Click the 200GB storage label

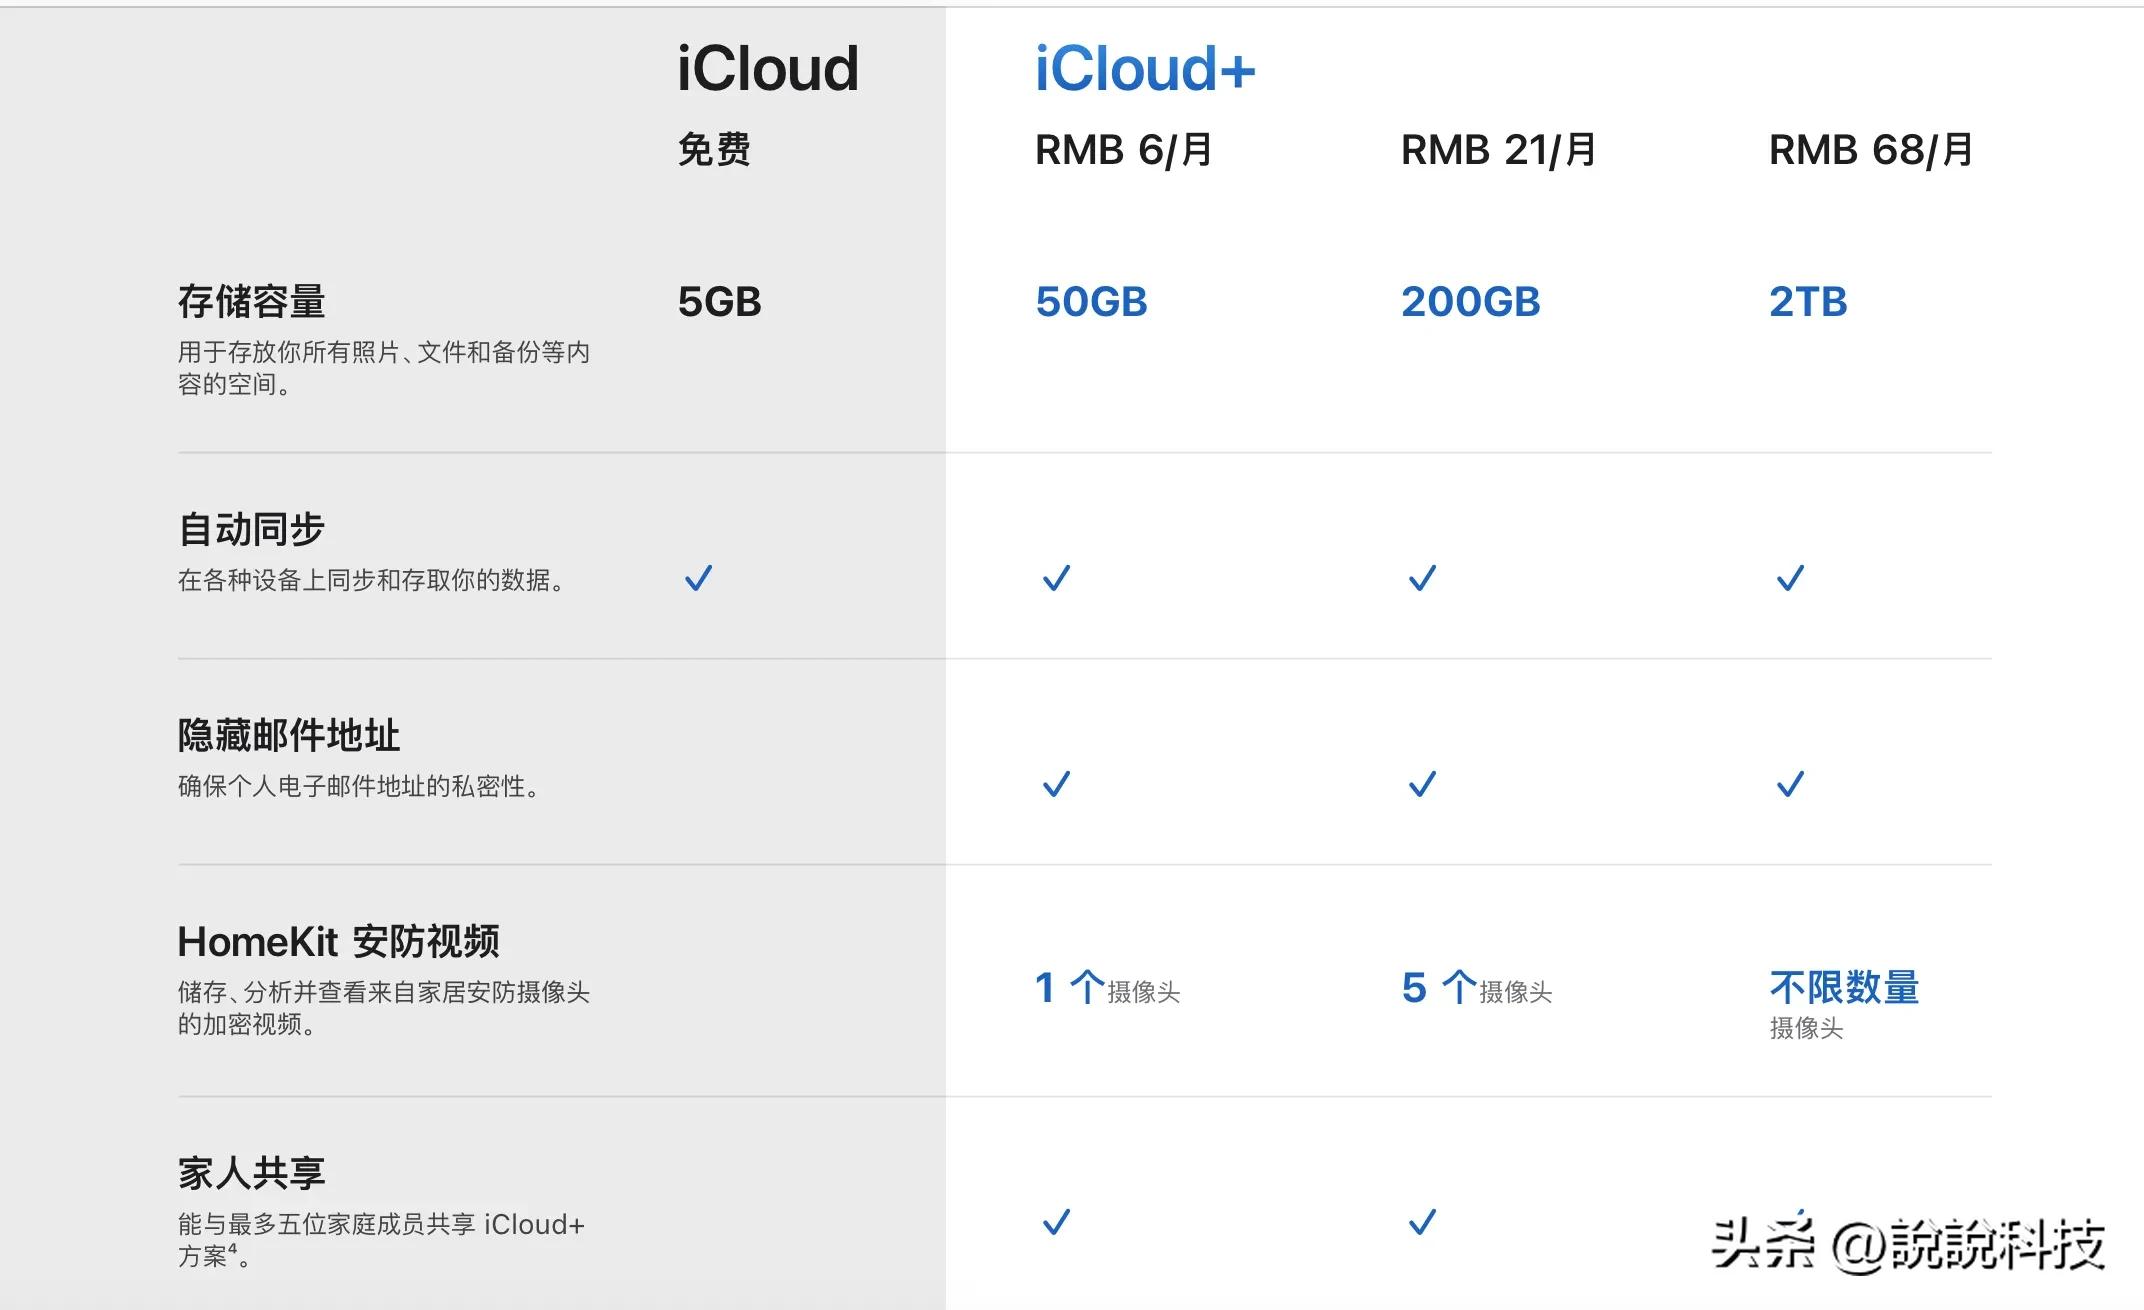tap(1470, 302)
